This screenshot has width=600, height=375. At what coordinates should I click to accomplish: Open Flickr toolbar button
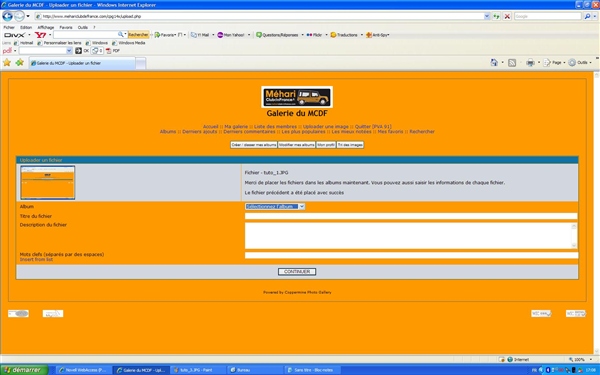click(x=314, y=35)
